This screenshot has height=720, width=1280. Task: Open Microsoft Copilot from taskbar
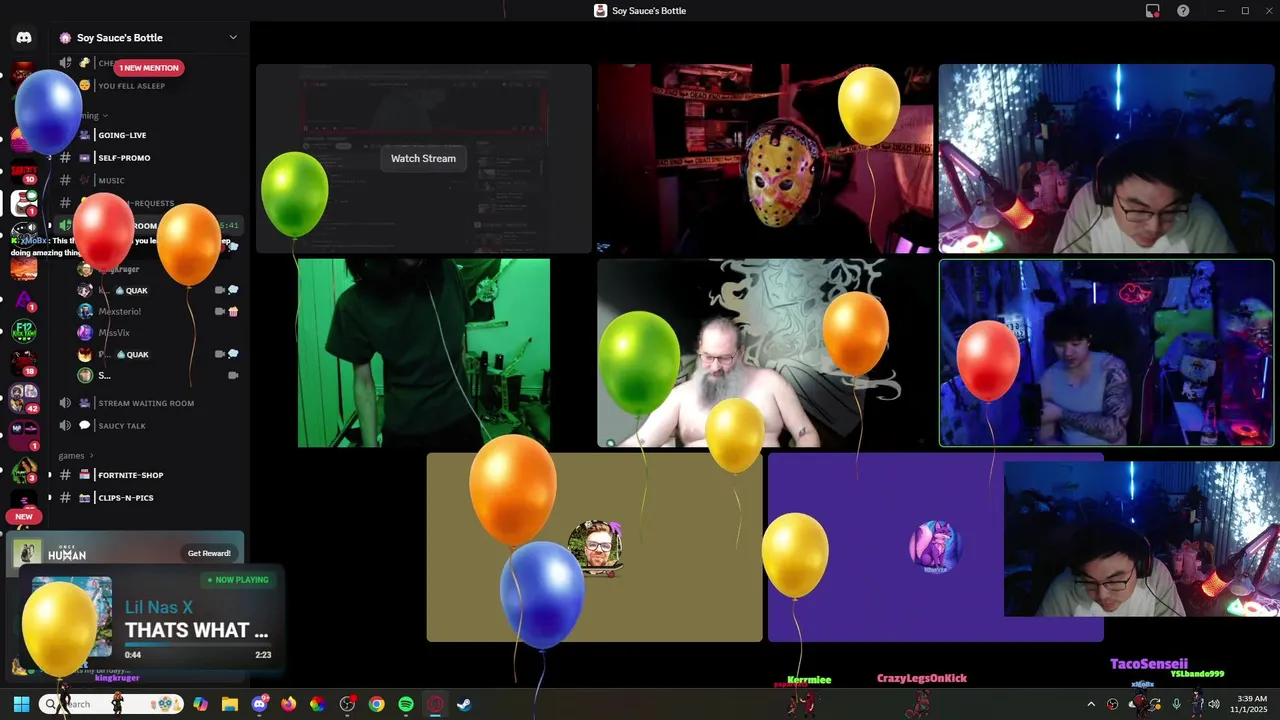click(x=201, y=704)
